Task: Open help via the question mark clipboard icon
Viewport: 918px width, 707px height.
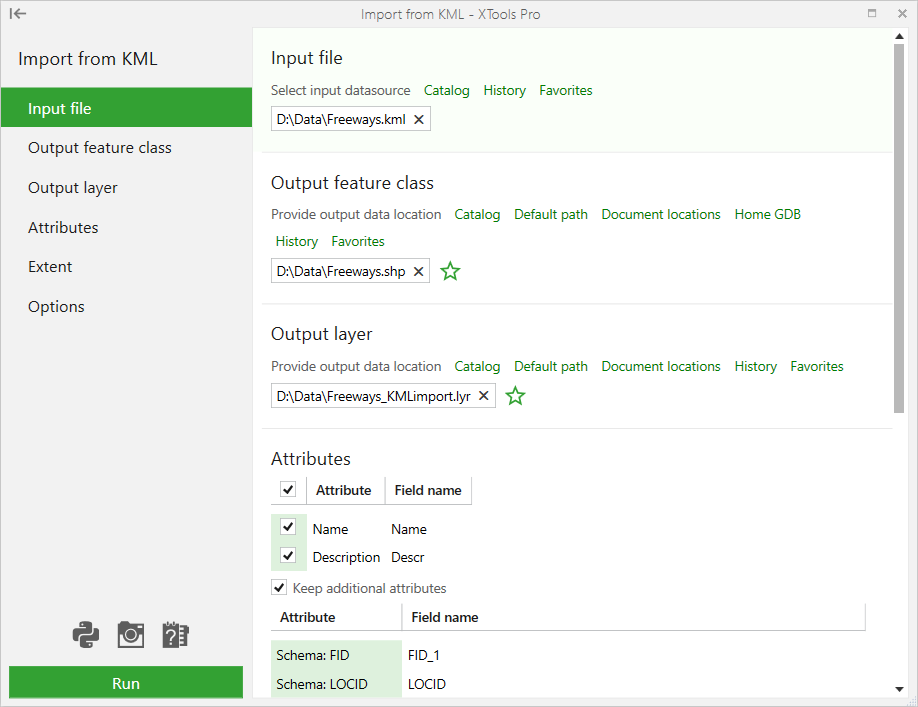Action: click(175, 634)
